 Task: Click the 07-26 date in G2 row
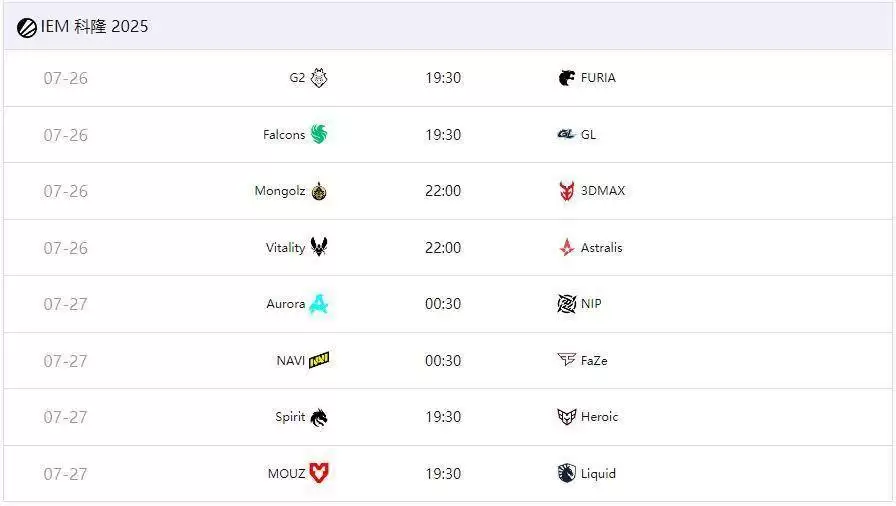66,78
